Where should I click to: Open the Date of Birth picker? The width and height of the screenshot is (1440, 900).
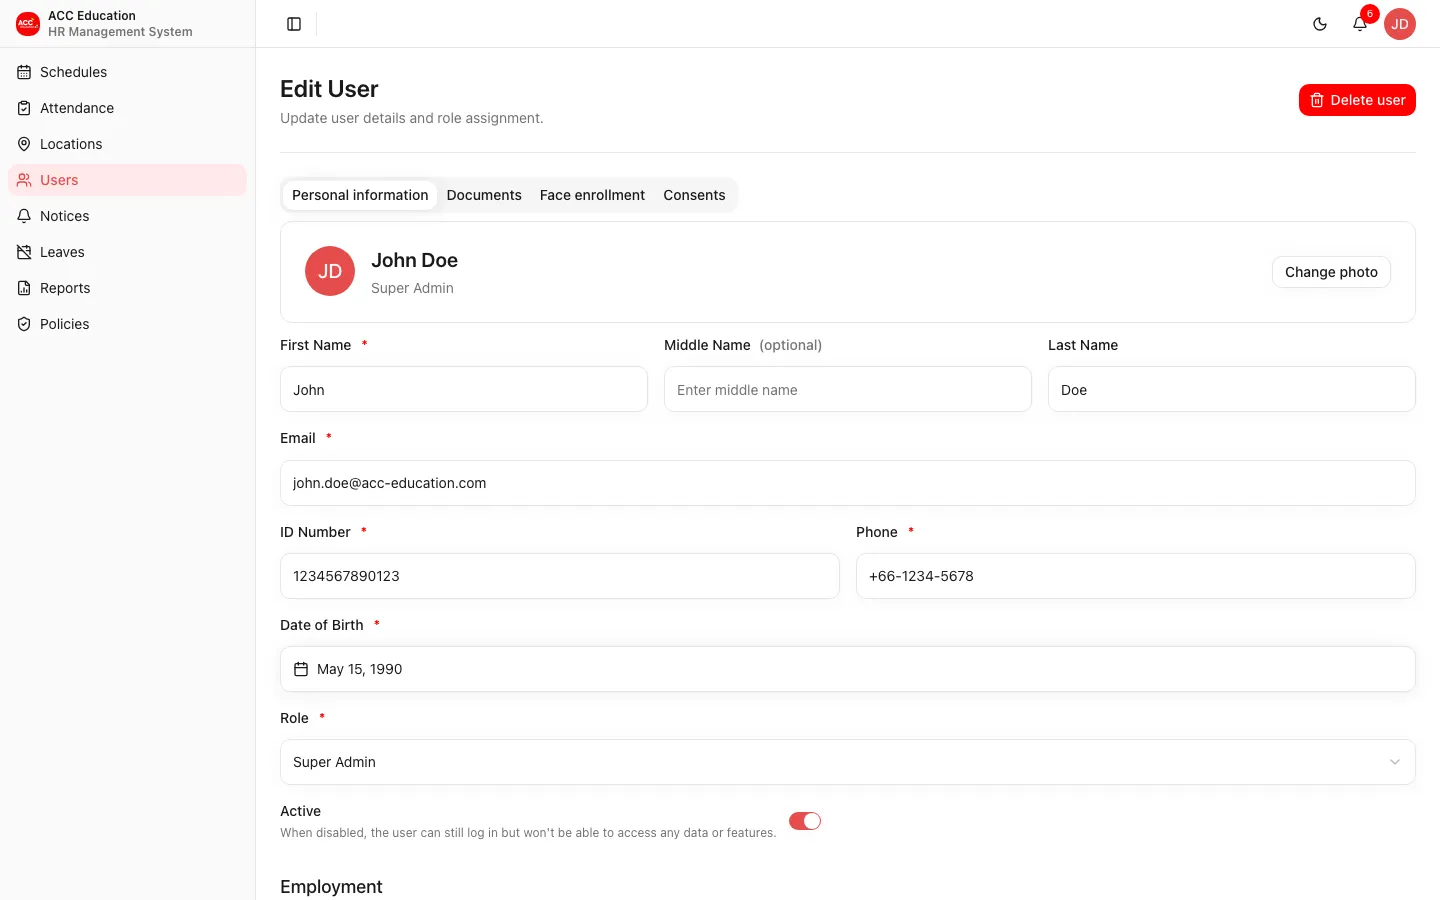coord(848,669)
